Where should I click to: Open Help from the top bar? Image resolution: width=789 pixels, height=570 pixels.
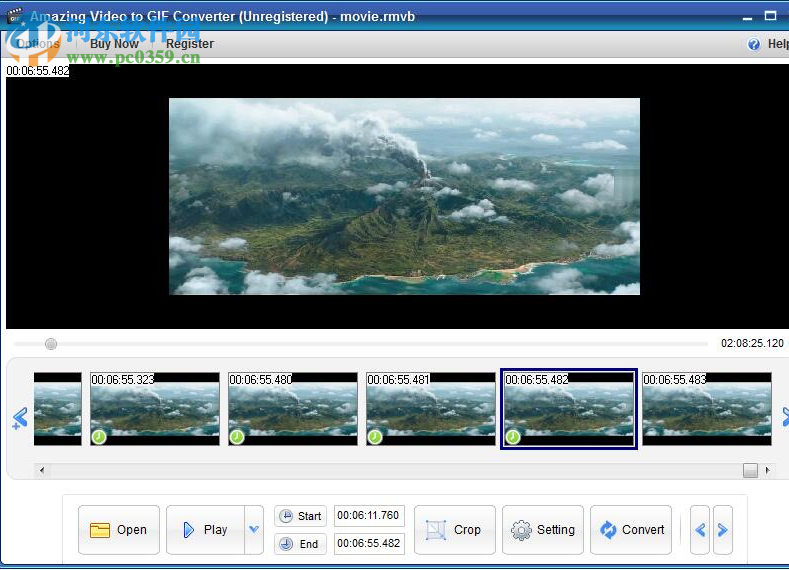coord(768,44)
